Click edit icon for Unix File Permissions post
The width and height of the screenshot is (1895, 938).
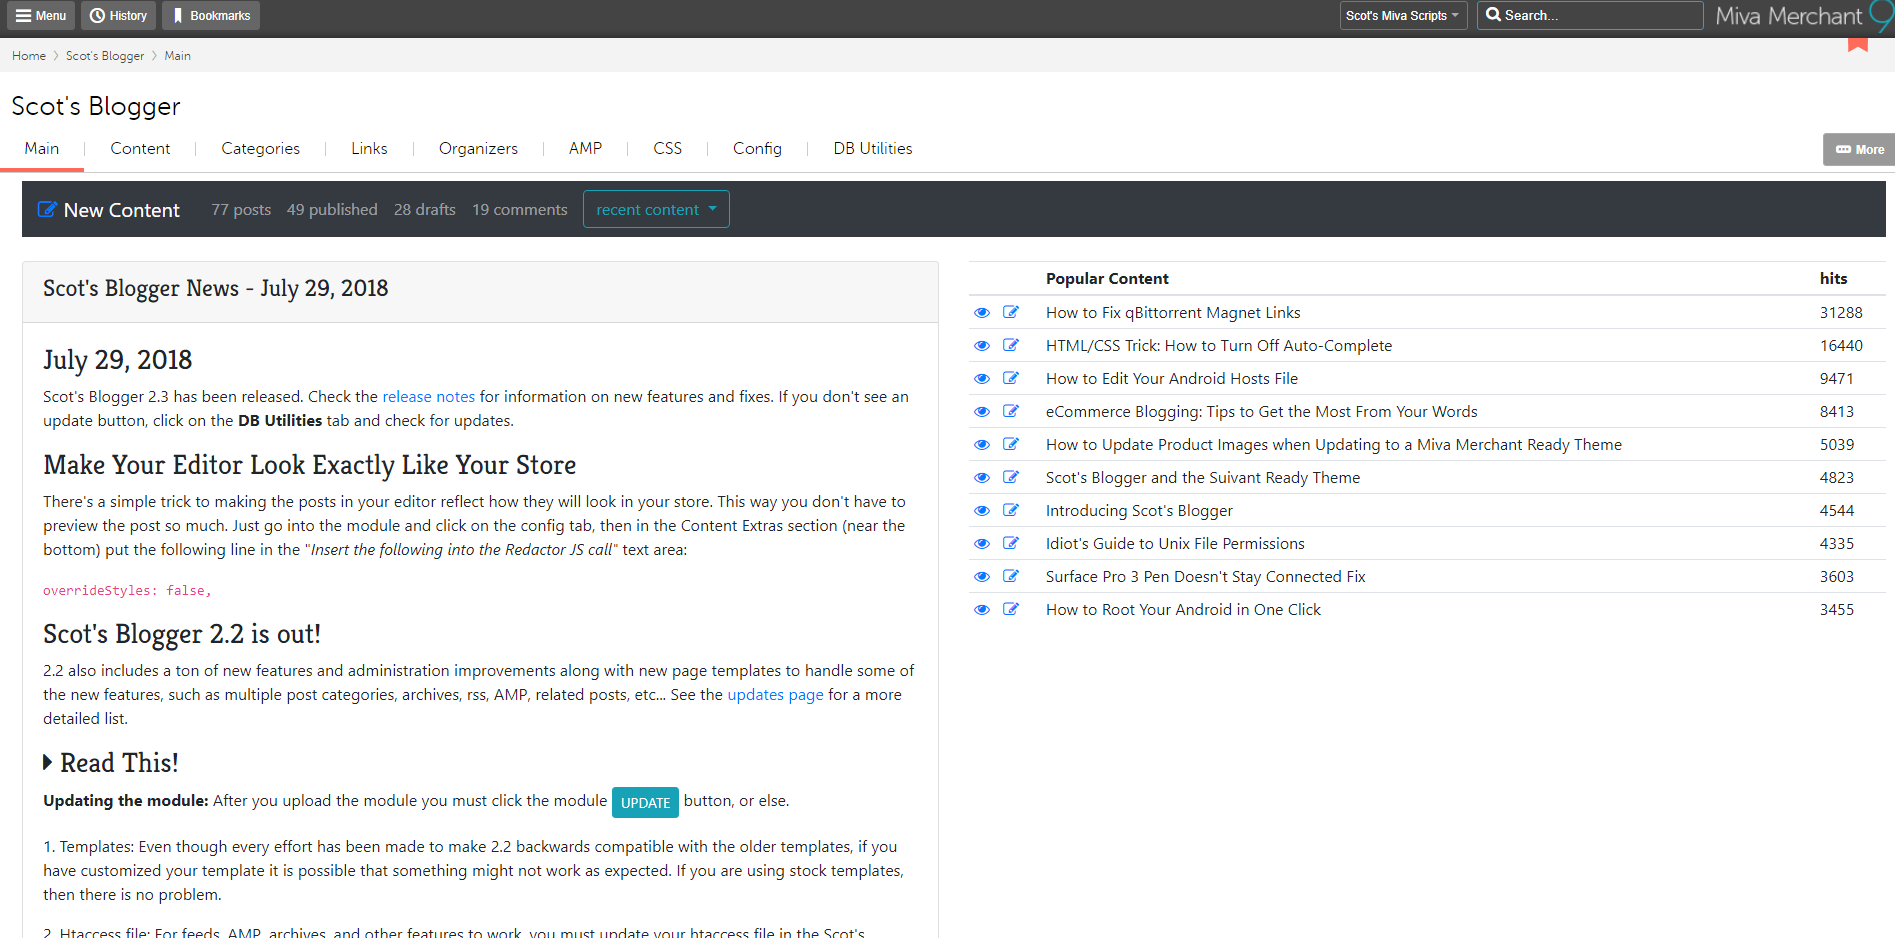pos(1011,543)
